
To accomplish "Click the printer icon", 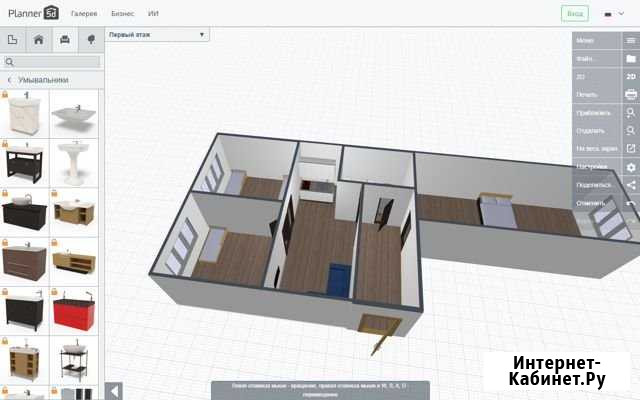I will (x=630, y=94).
